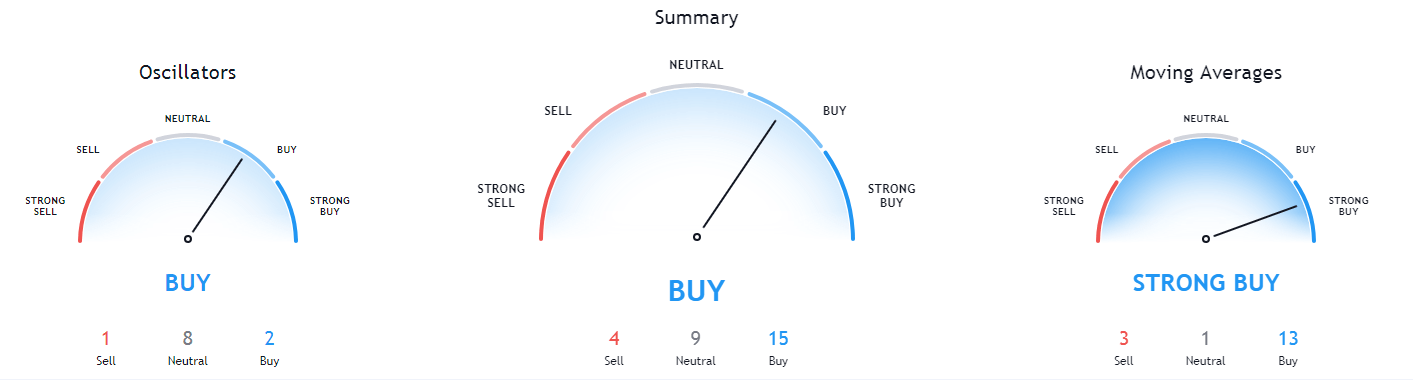Click the Summary gauge pivot circle

point(697,237)
